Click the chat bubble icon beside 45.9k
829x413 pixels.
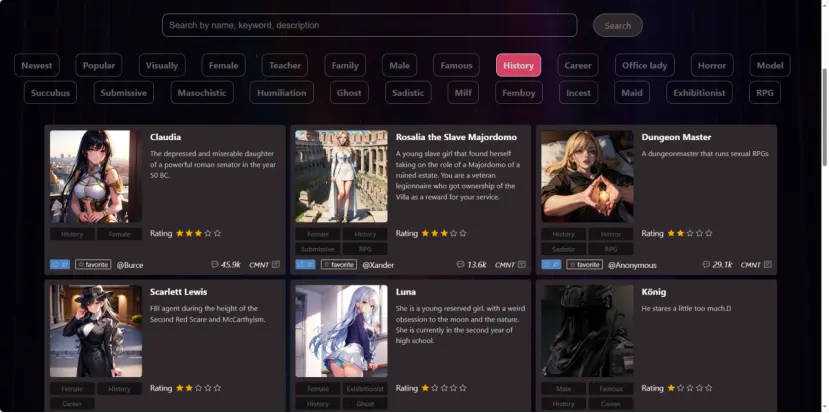(214, 264)
